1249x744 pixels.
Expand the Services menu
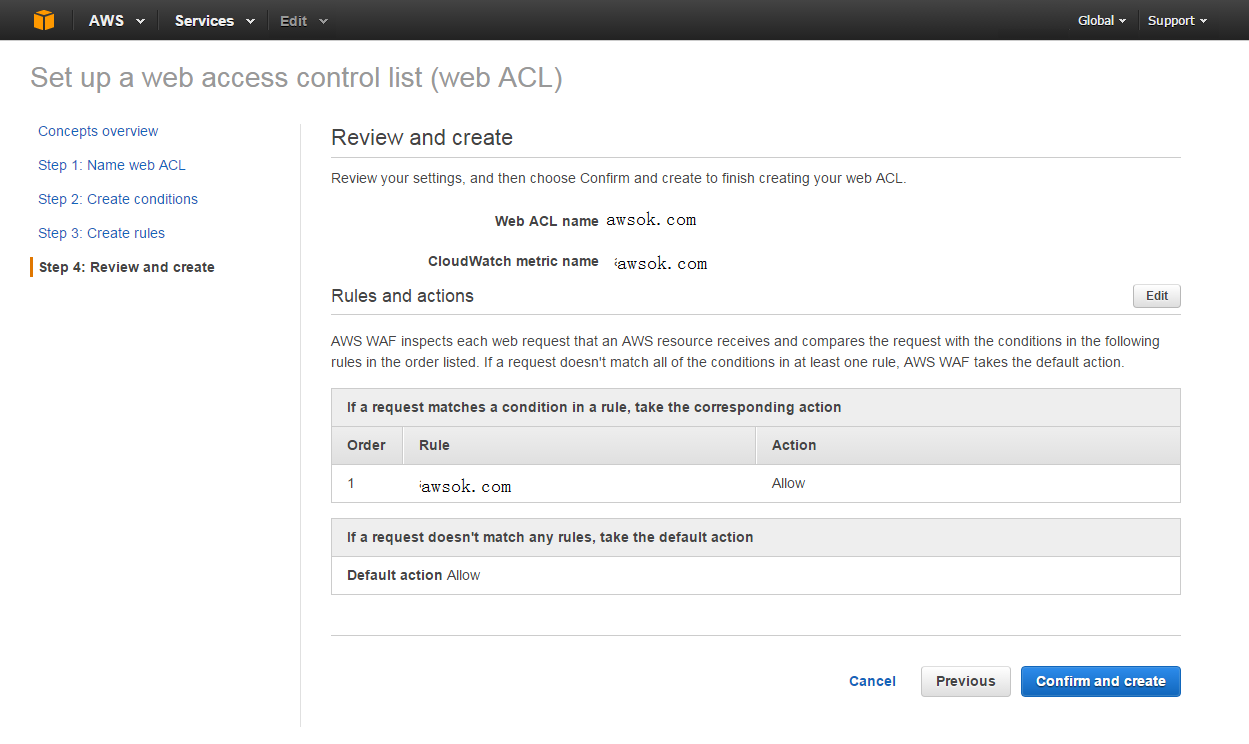(214, 20)
